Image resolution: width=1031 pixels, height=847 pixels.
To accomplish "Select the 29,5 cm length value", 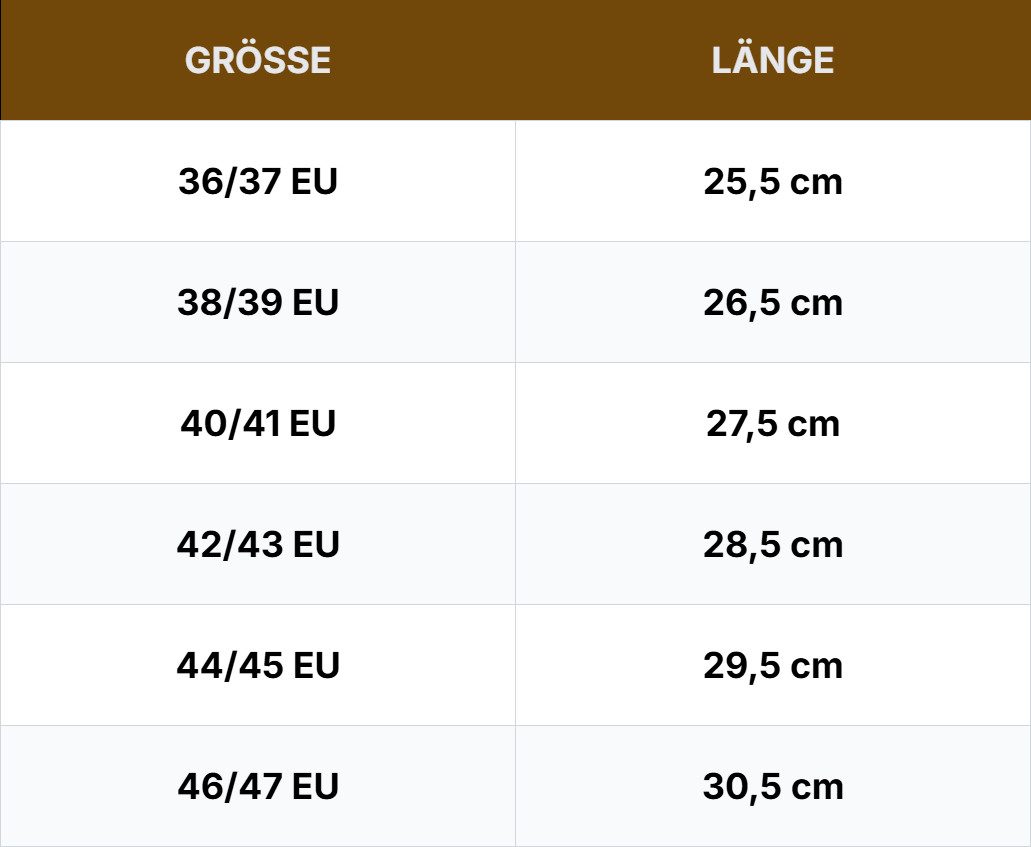I will point(773,666).
